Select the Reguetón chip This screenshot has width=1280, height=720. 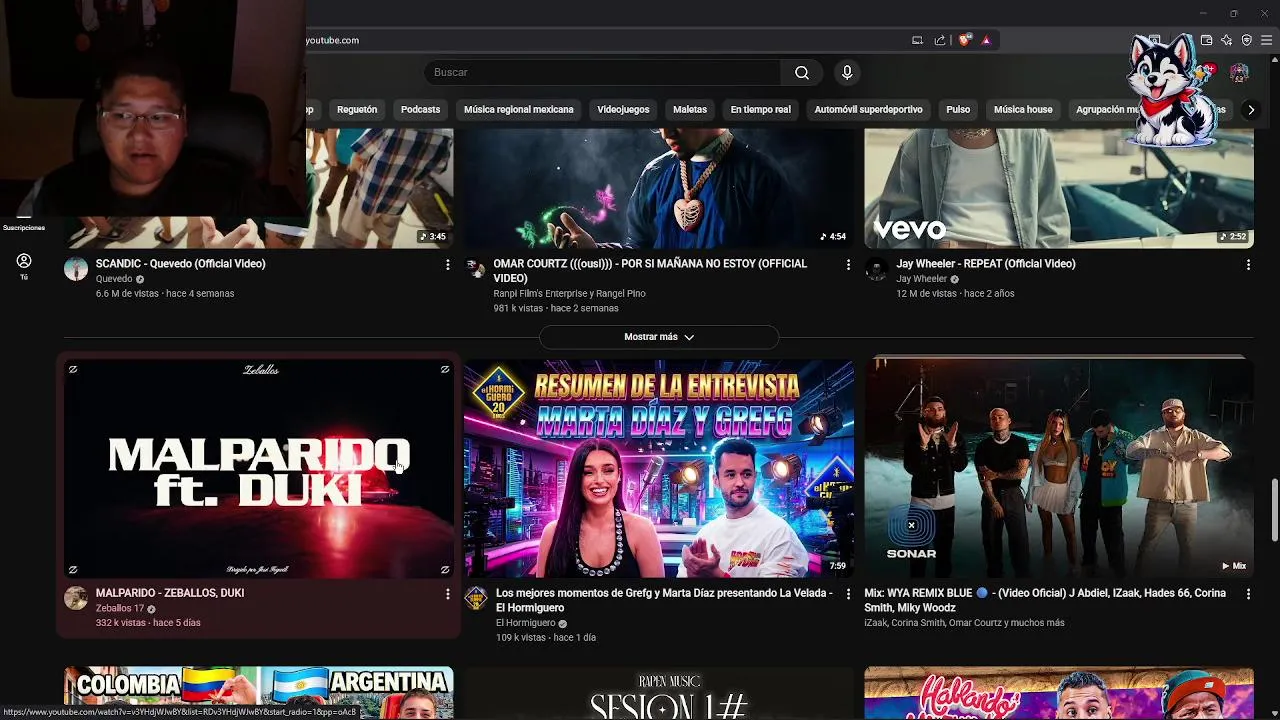pos(357,110)
